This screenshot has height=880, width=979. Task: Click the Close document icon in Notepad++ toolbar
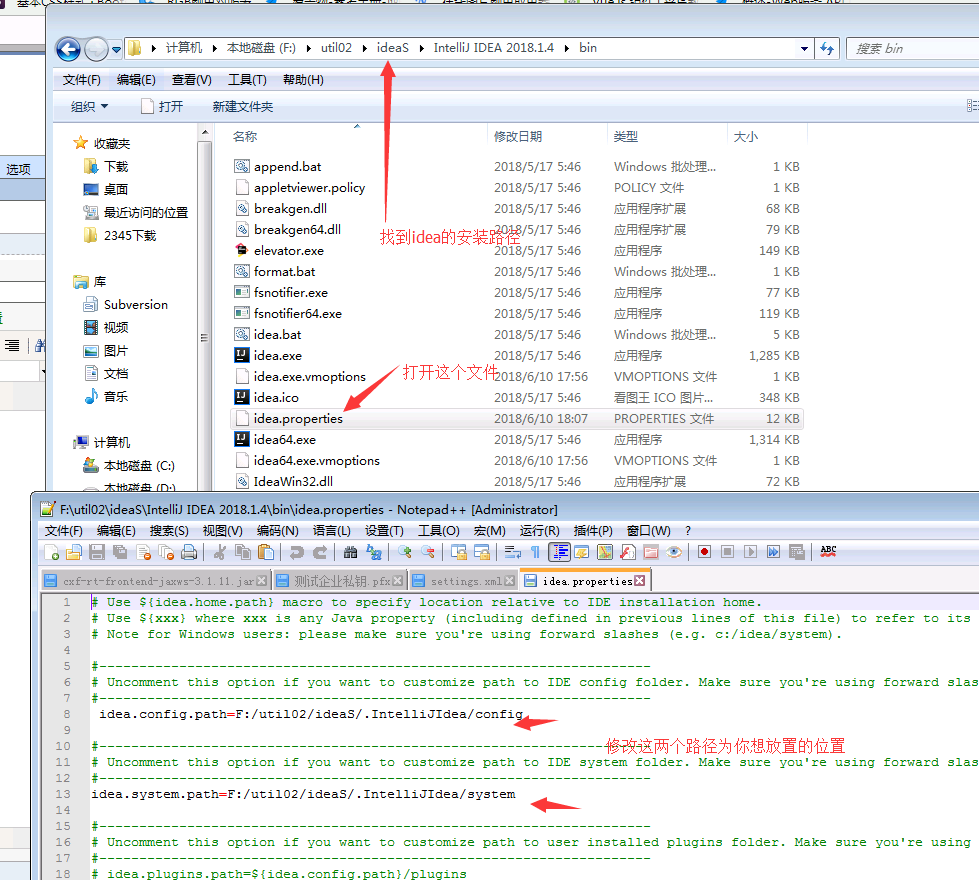point(144,552)
